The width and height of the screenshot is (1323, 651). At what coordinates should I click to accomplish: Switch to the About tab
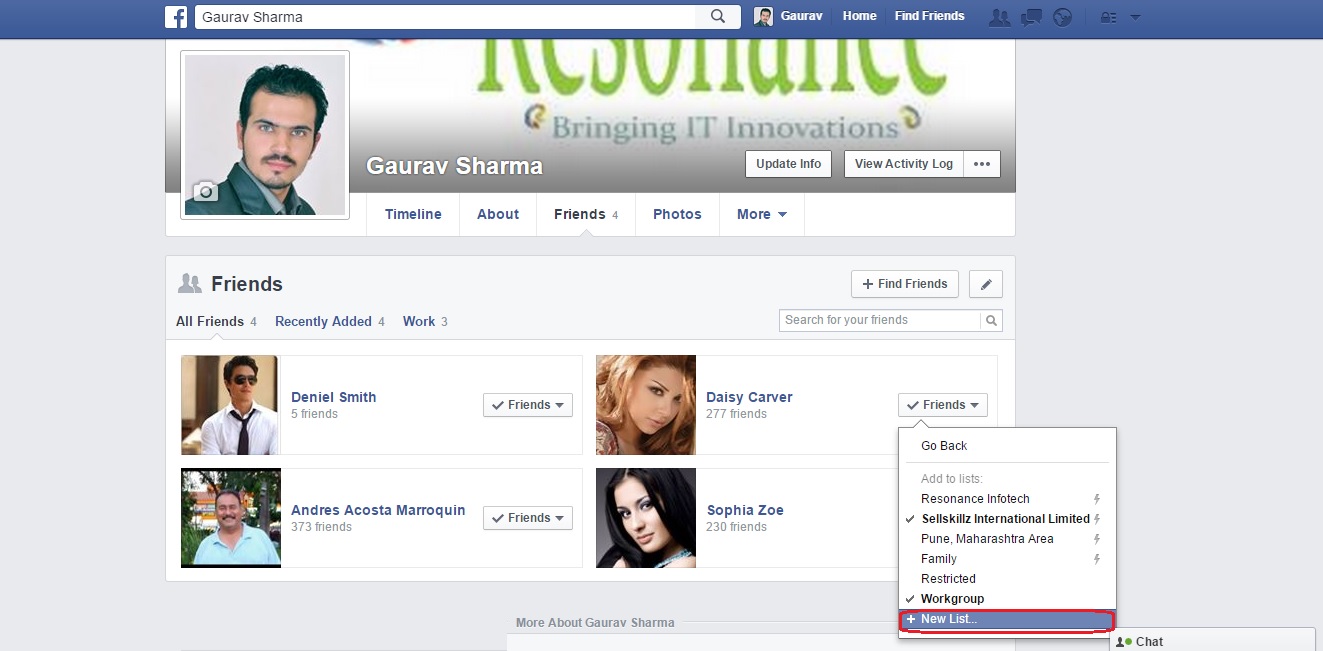498,214
